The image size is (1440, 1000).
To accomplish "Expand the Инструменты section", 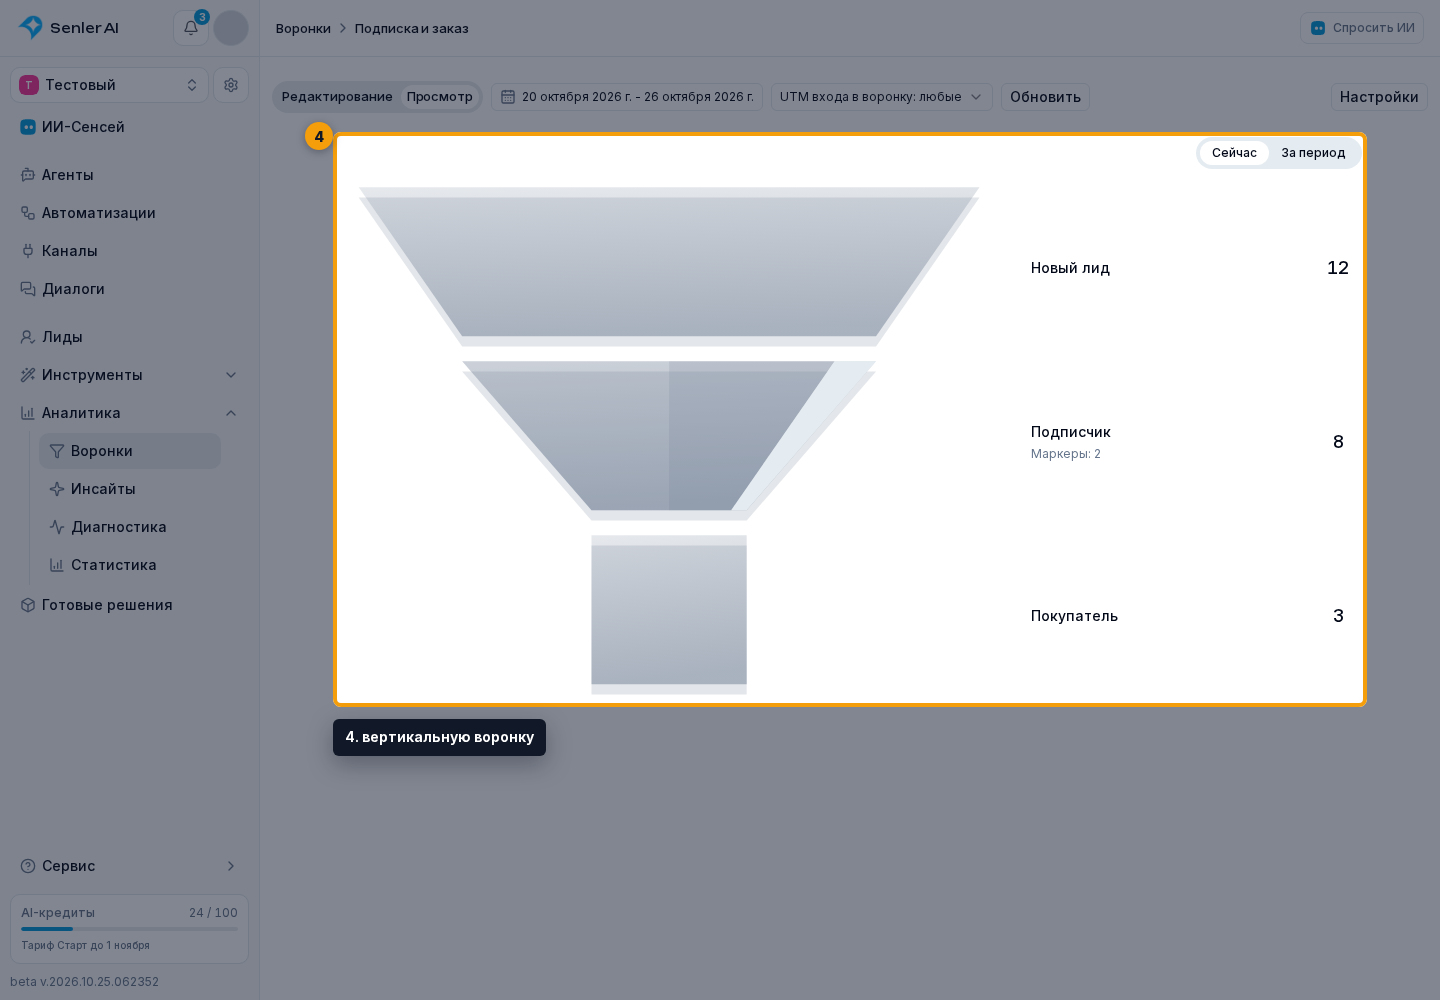I will click(130, 375).
